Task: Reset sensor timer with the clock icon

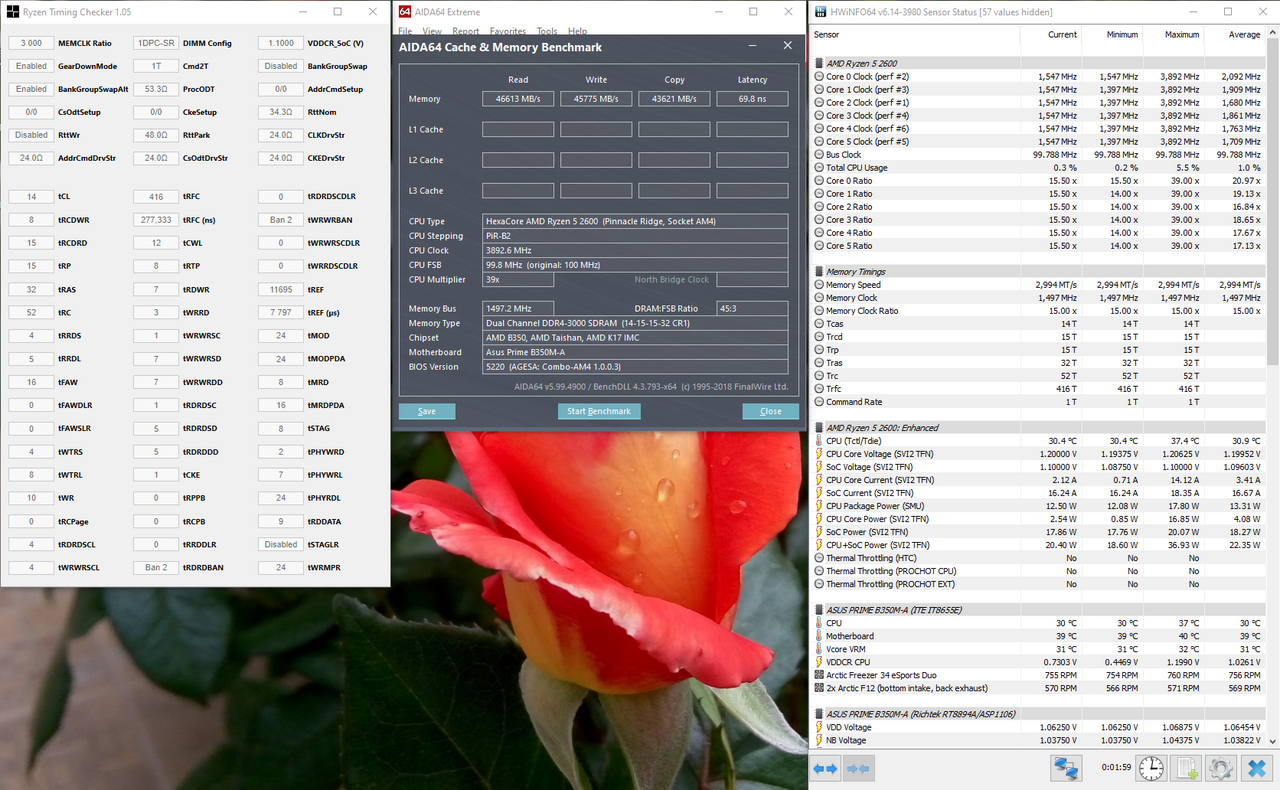Action: pos(1151,768)
